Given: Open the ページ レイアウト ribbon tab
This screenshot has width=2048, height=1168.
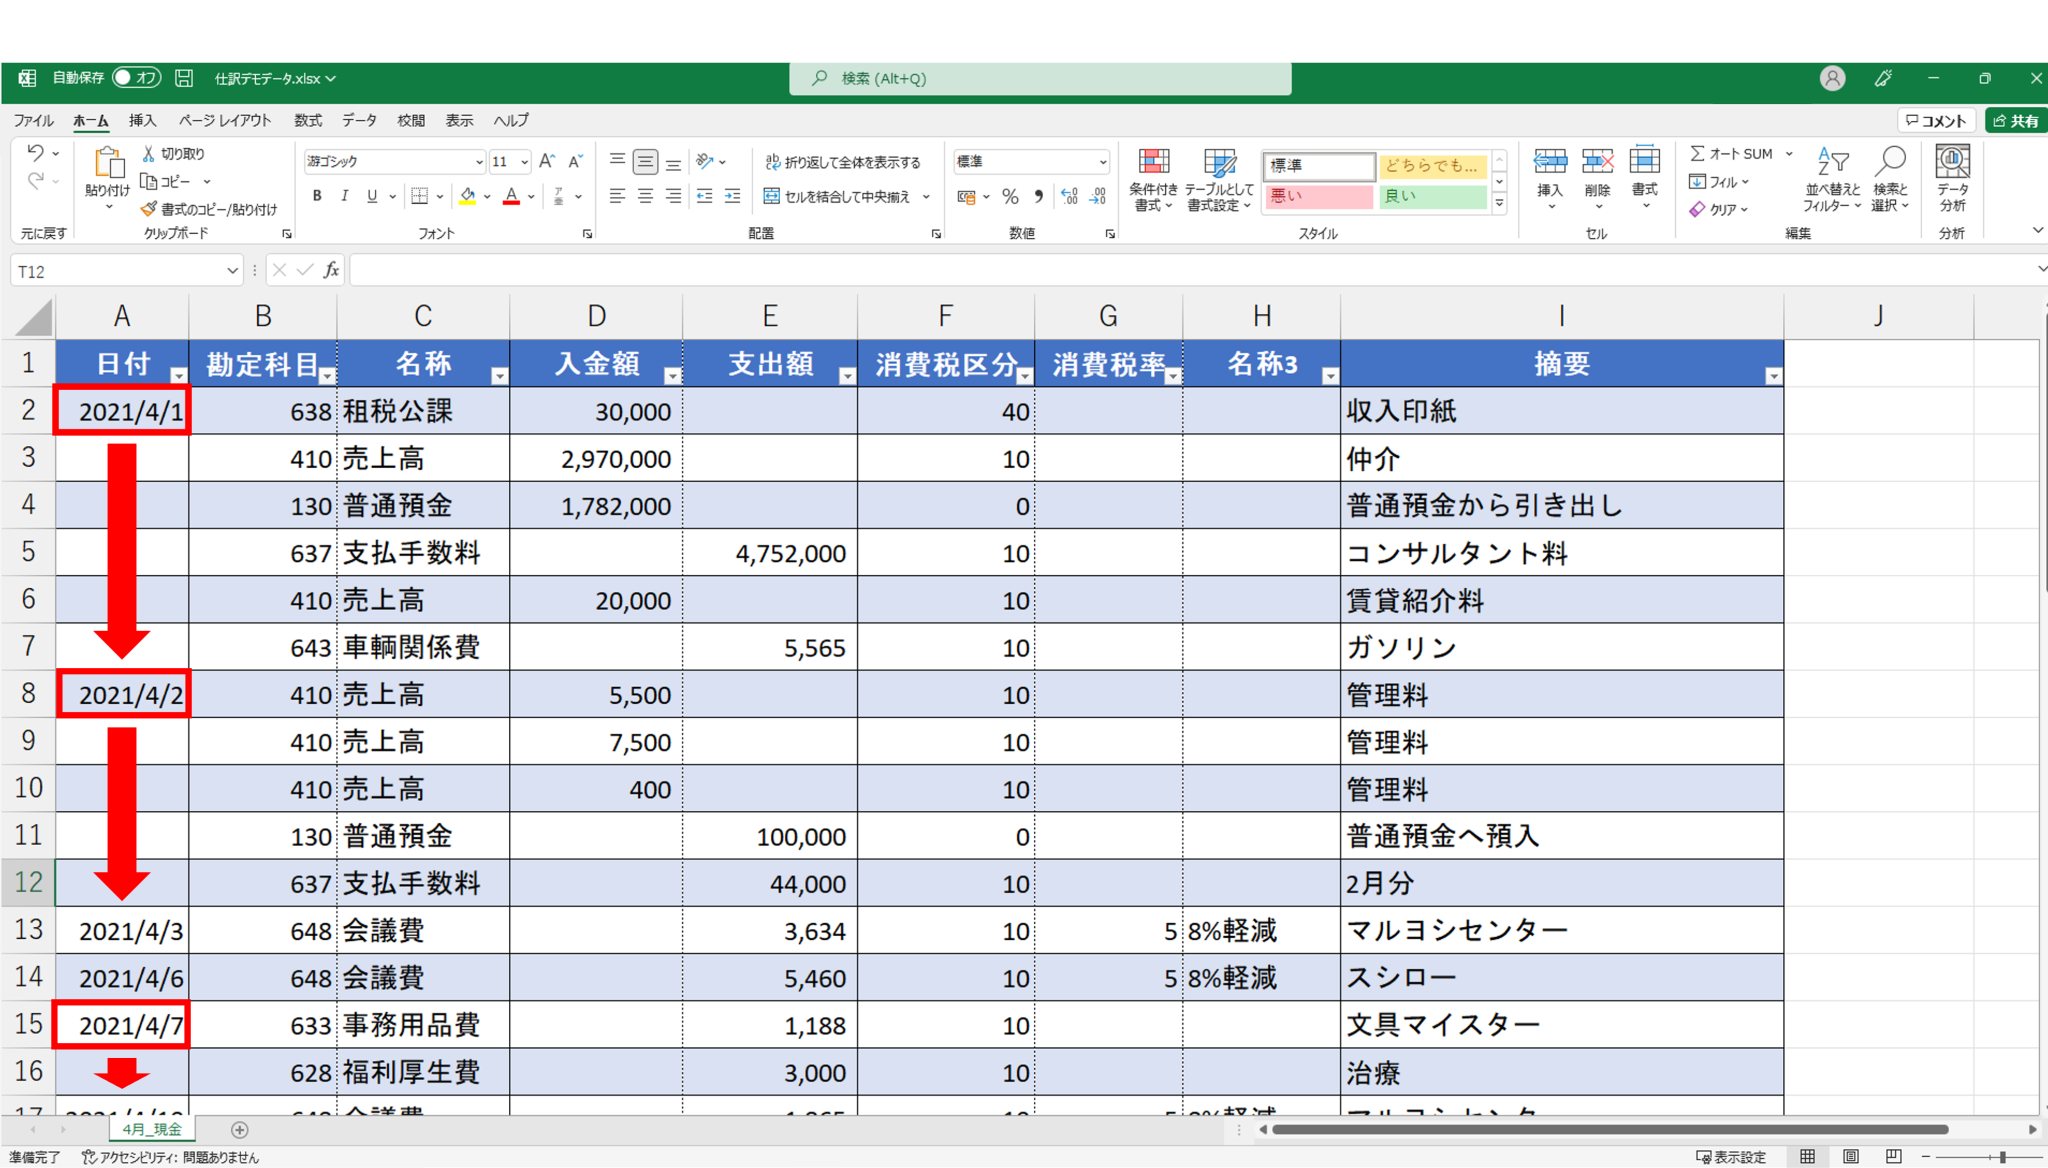Looking at the screenshot, I should pos(225,120).
